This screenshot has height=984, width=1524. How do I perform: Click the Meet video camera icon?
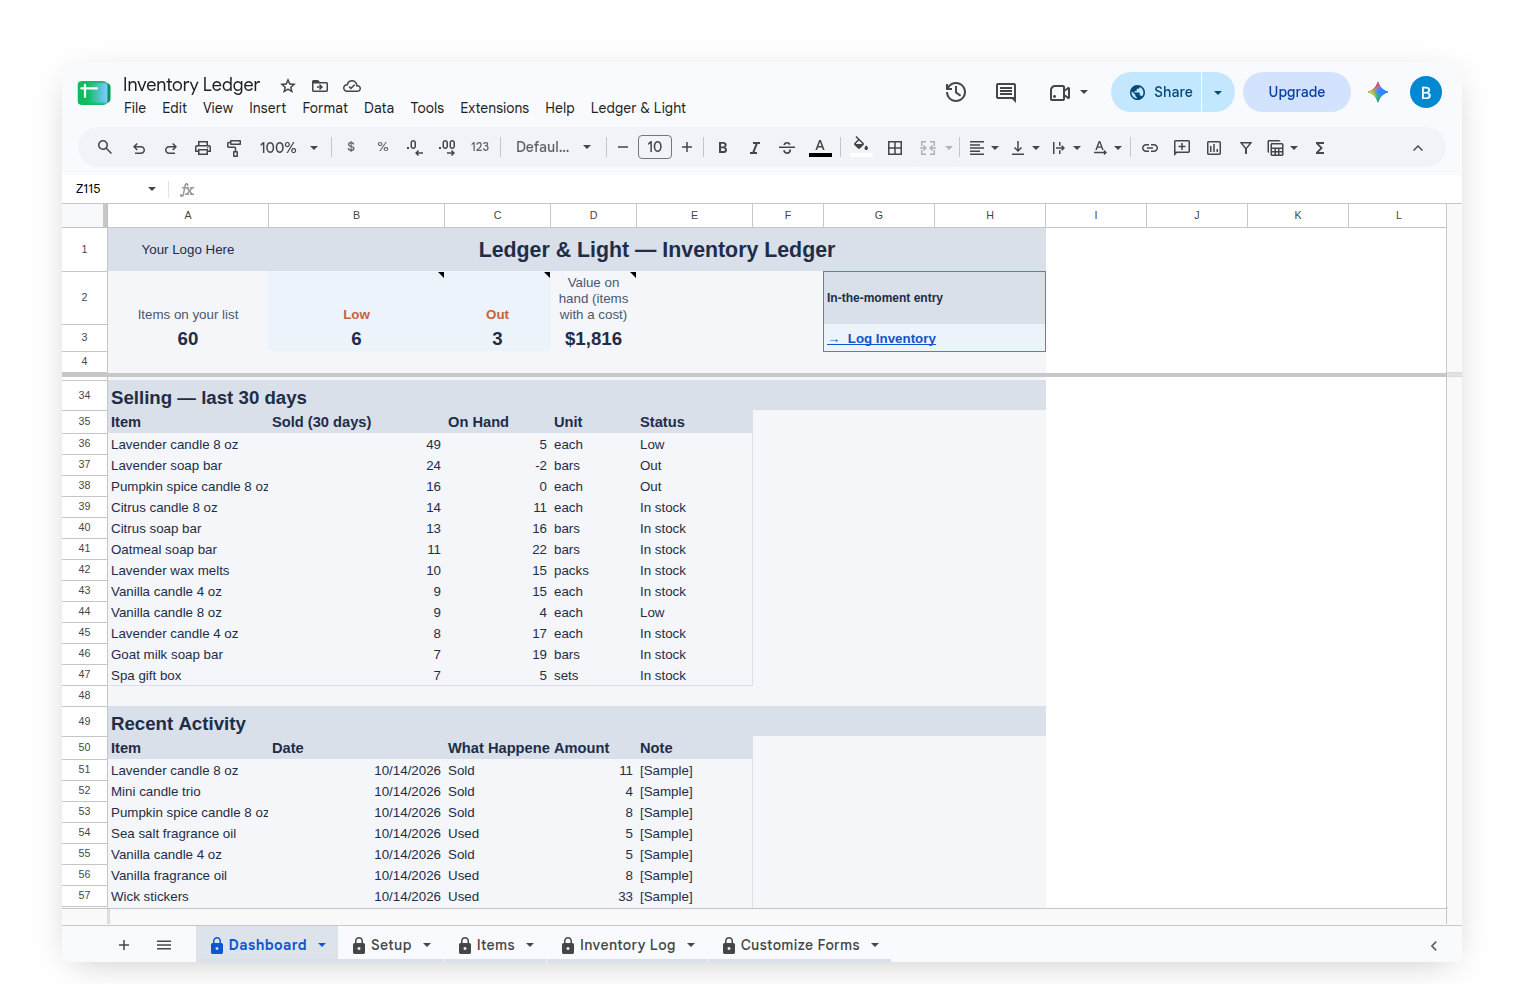click(1060, 92)
